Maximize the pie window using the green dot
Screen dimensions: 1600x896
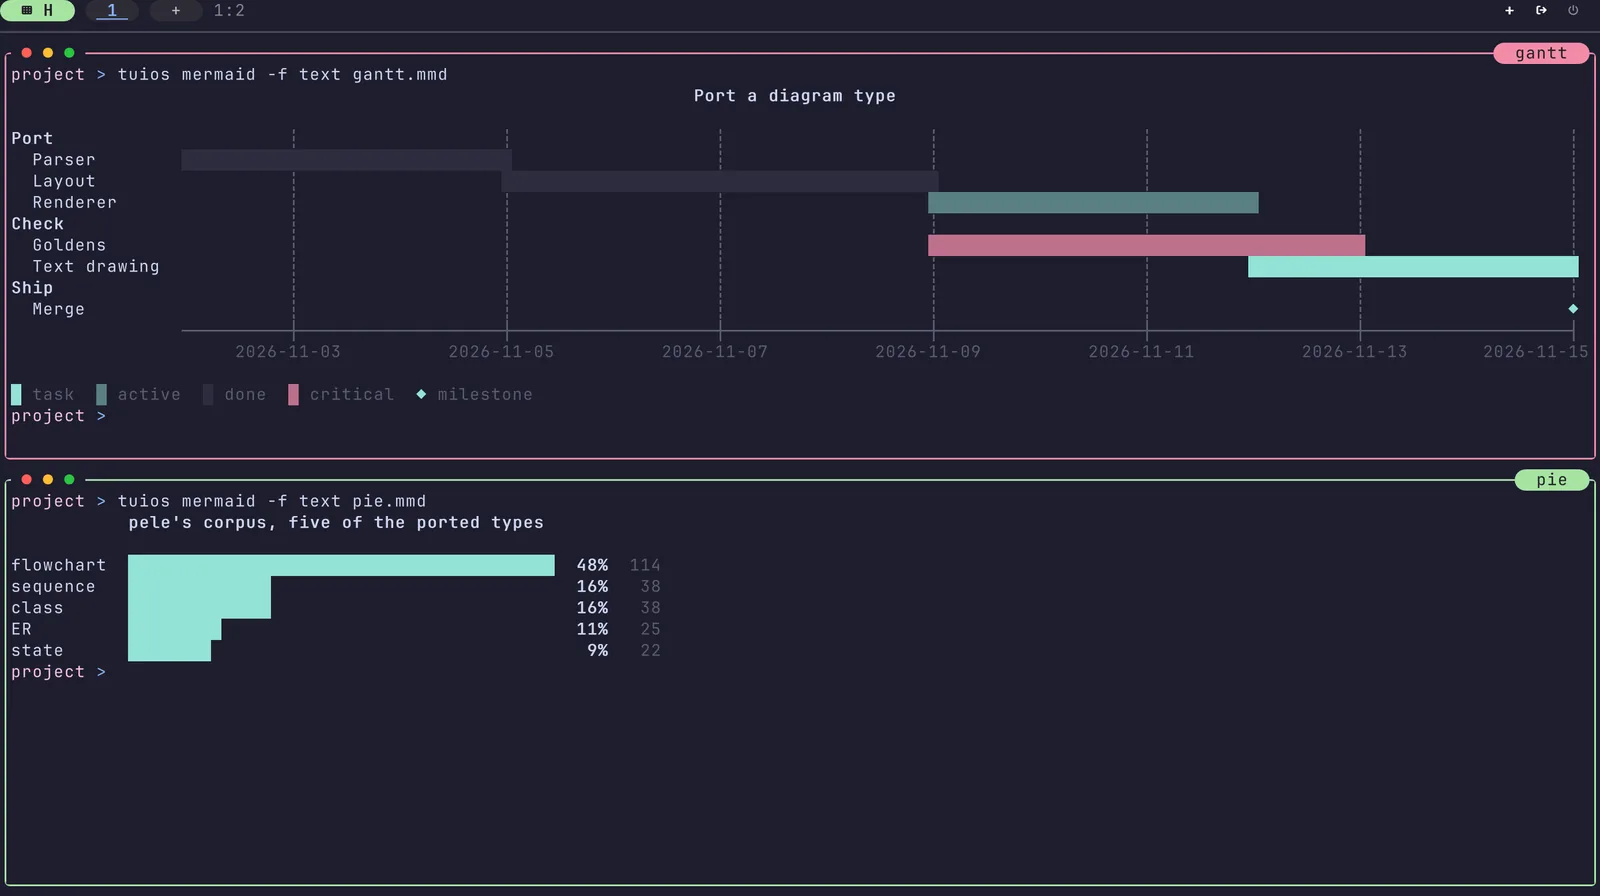point(69,480)
